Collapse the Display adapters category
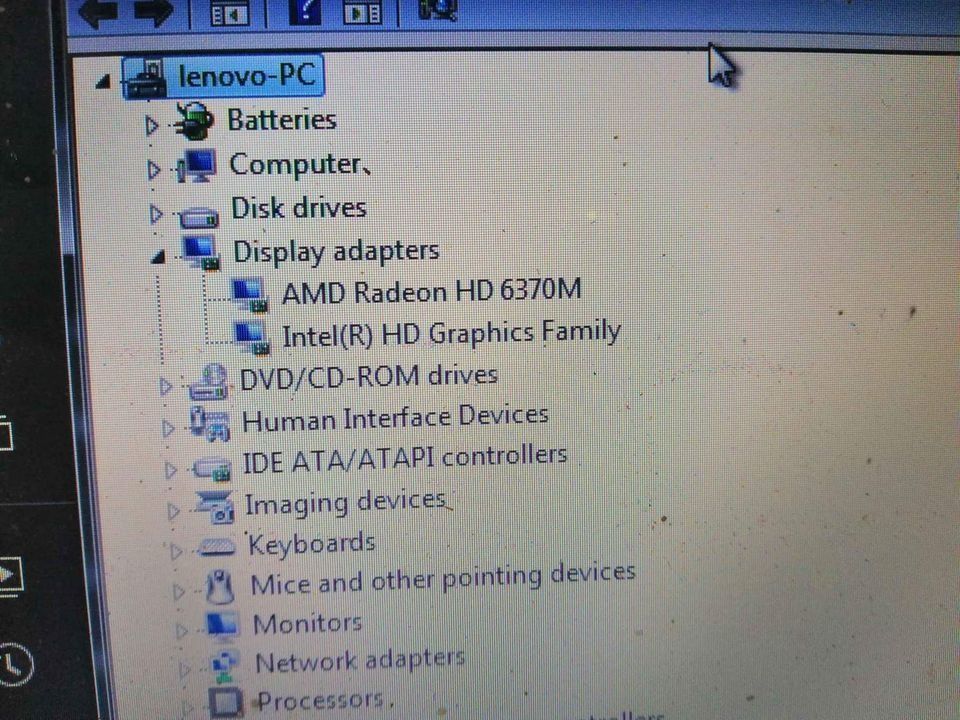 (158, 257)
